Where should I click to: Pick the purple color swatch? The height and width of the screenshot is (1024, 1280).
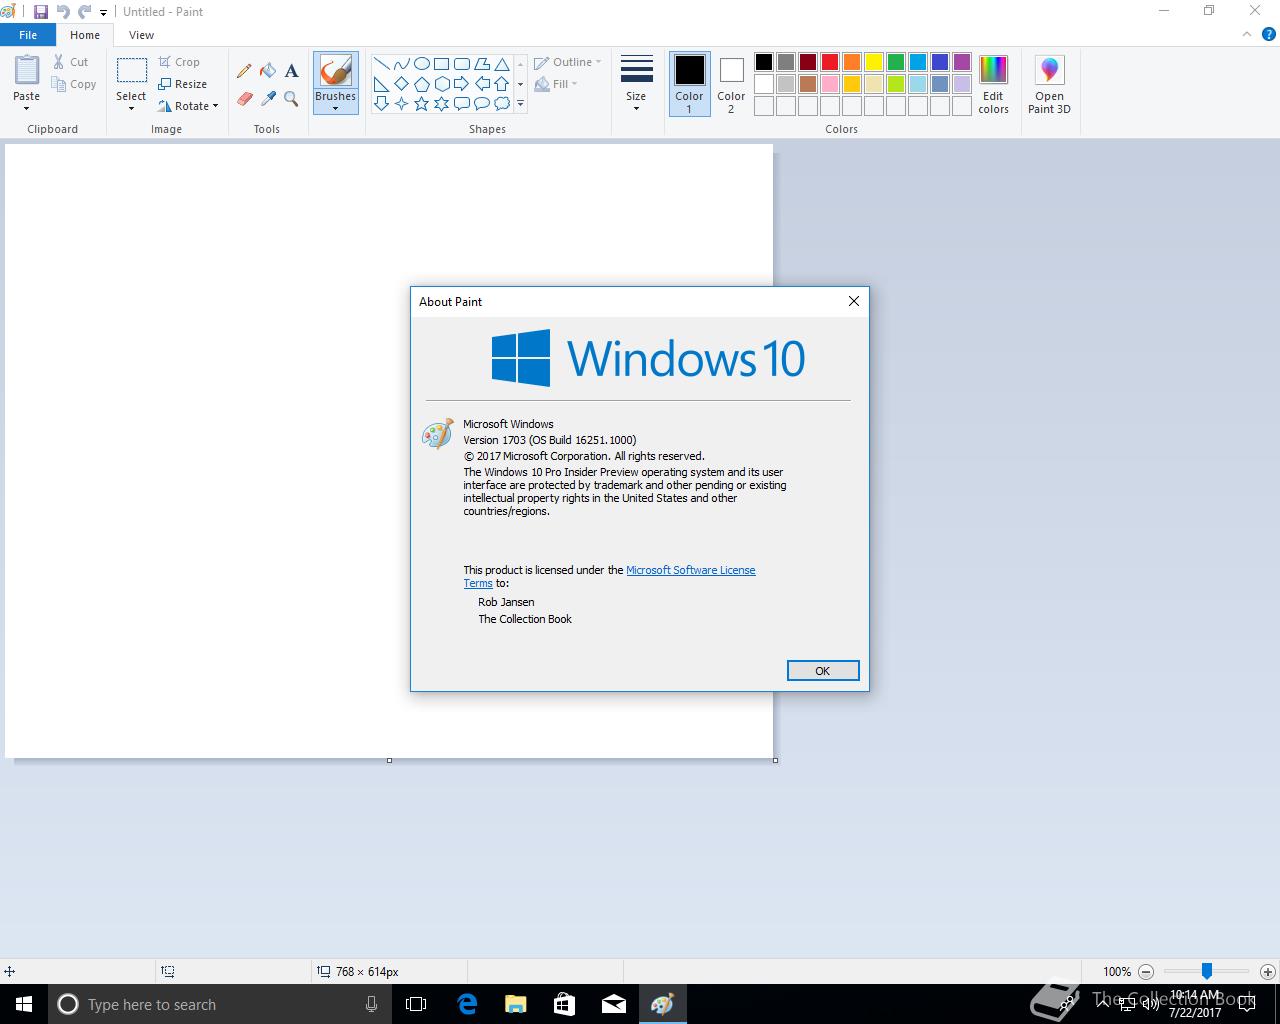coord(962,62)
